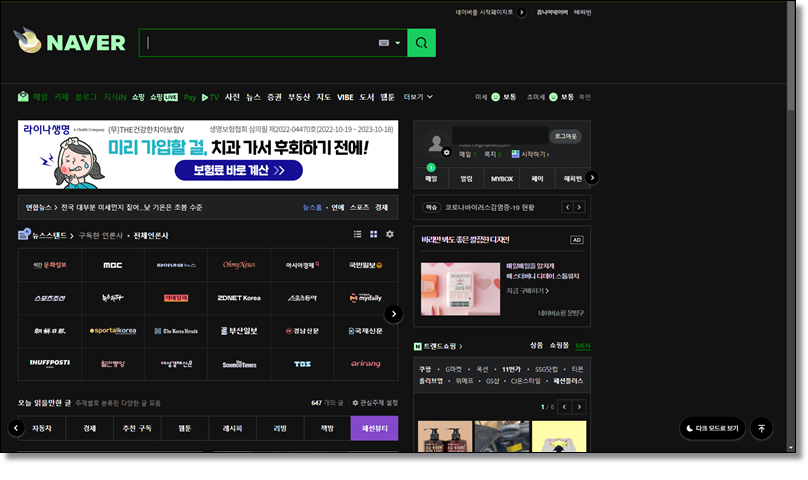Viewport: 808px width, 480px height.
Task: Open 부동산 real estate service
Action: click(x=299, y=97)
